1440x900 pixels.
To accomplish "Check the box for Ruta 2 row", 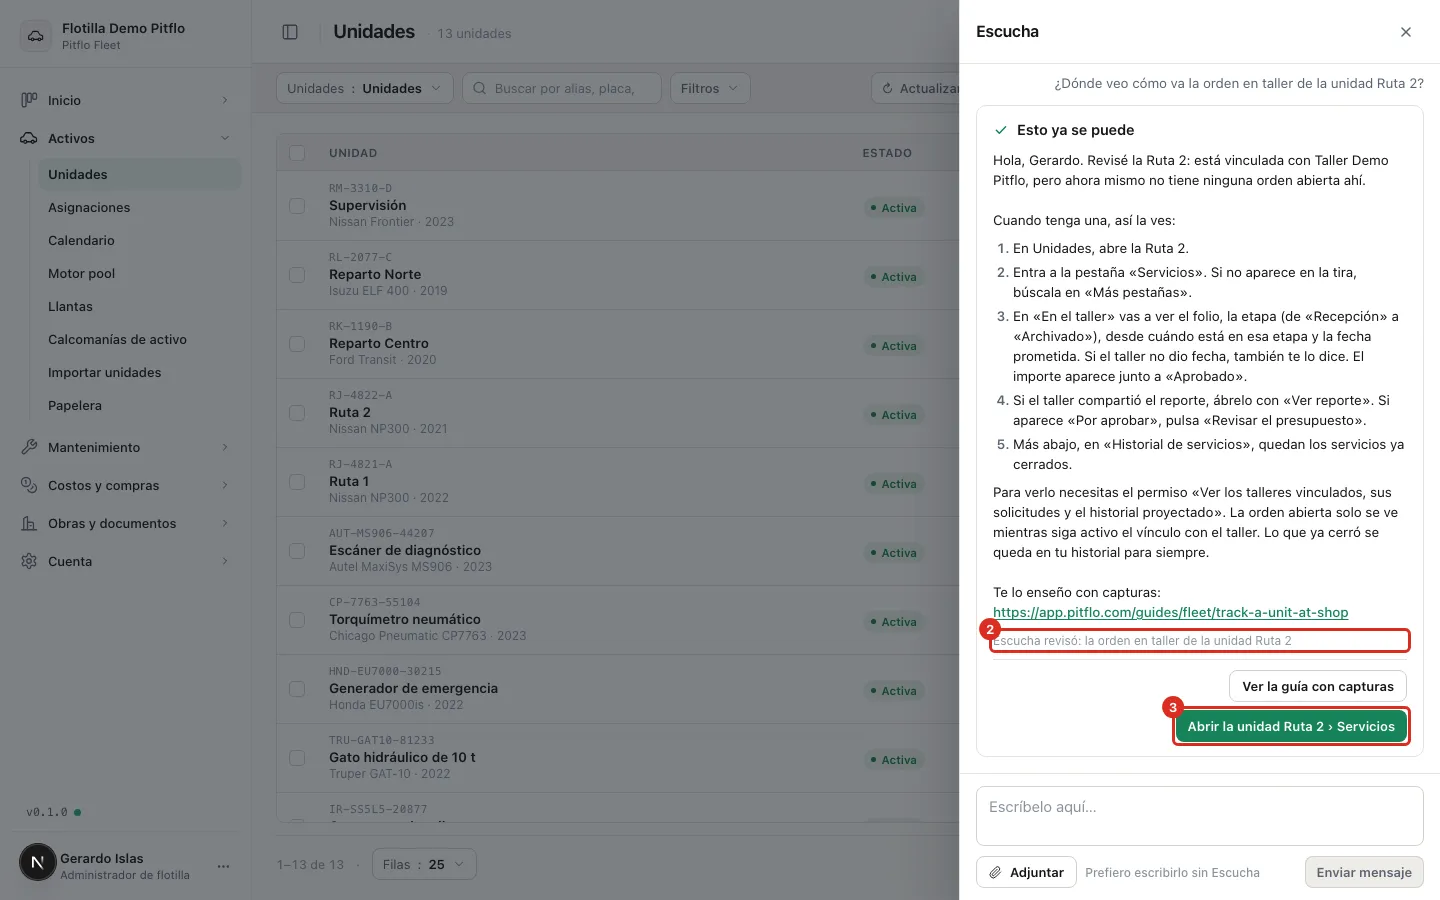I will [297, 412].
